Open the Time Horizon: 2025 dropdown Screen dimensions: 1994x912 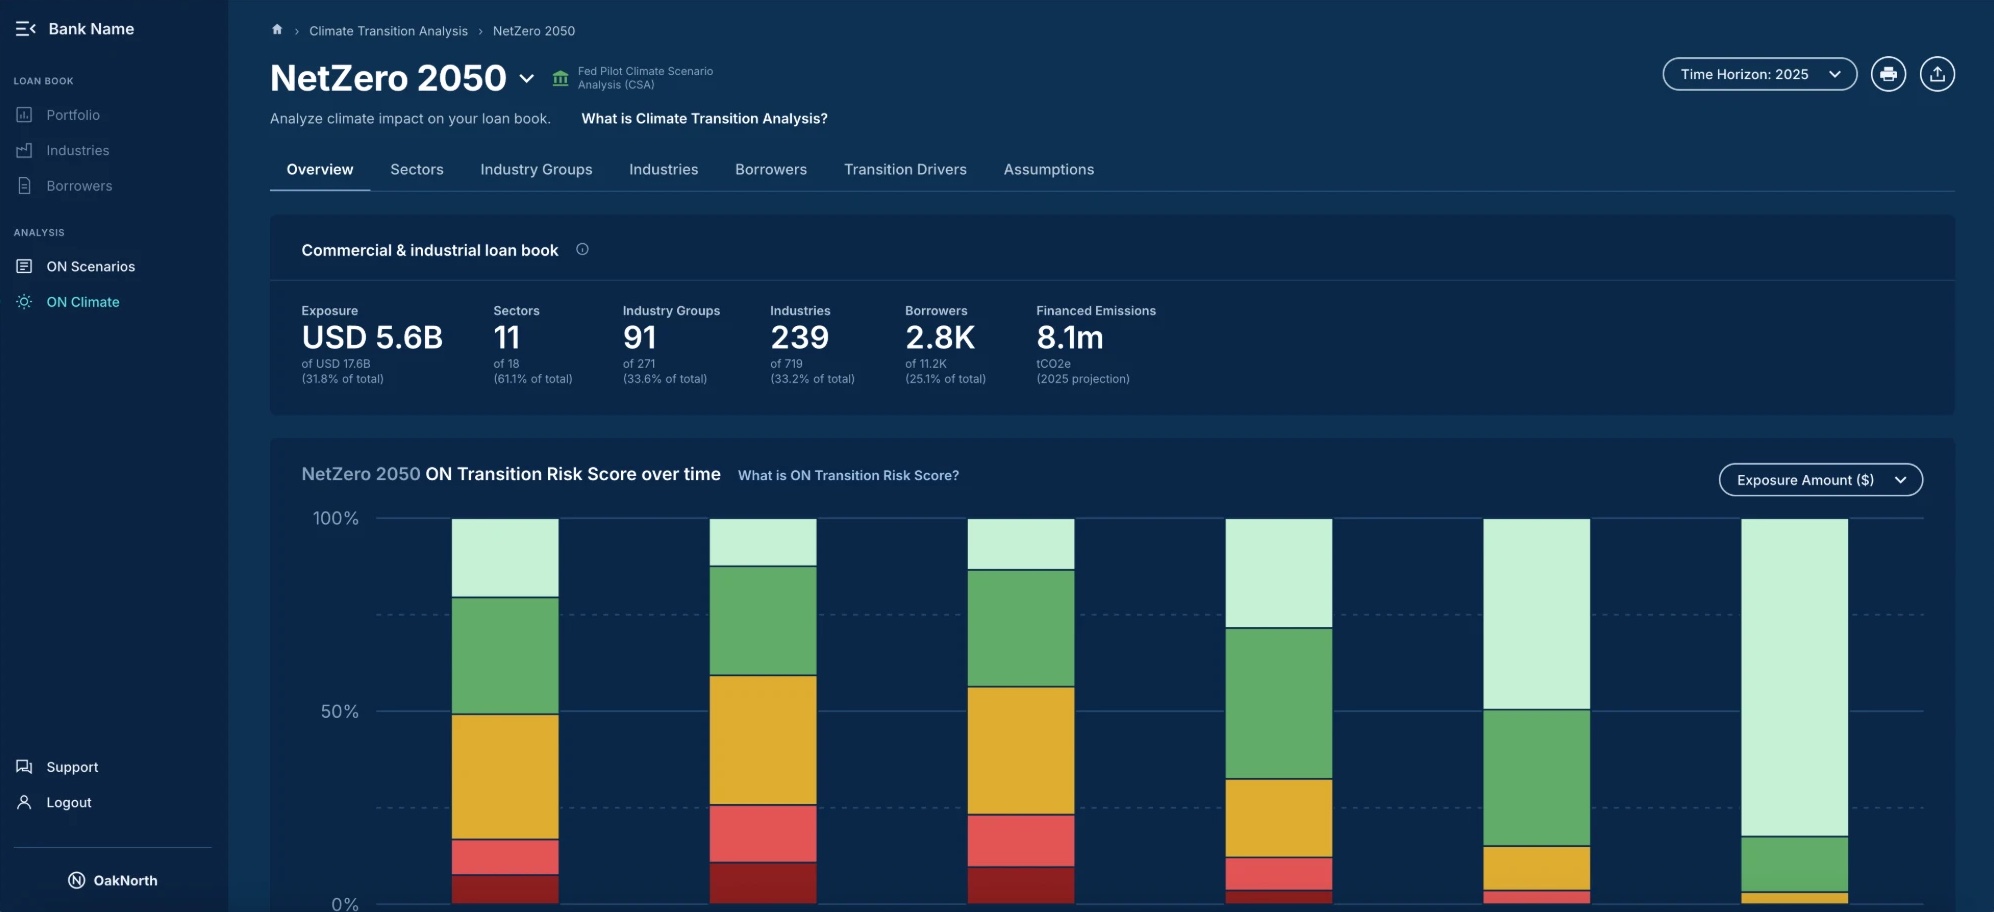point(1759,74)
